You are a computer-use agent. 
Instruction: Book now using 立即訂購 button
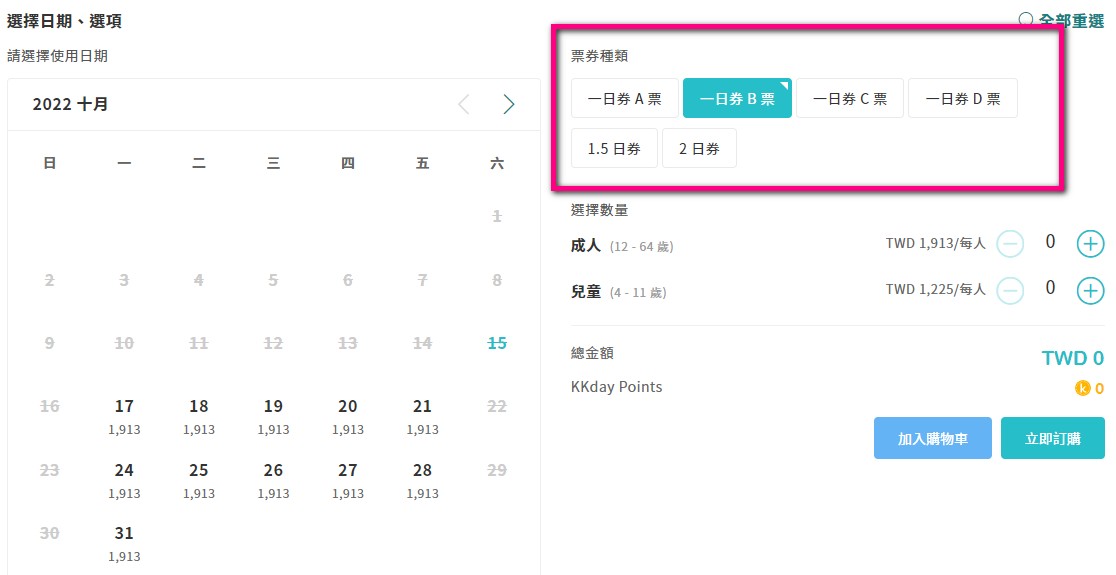tap(1053, 438)
